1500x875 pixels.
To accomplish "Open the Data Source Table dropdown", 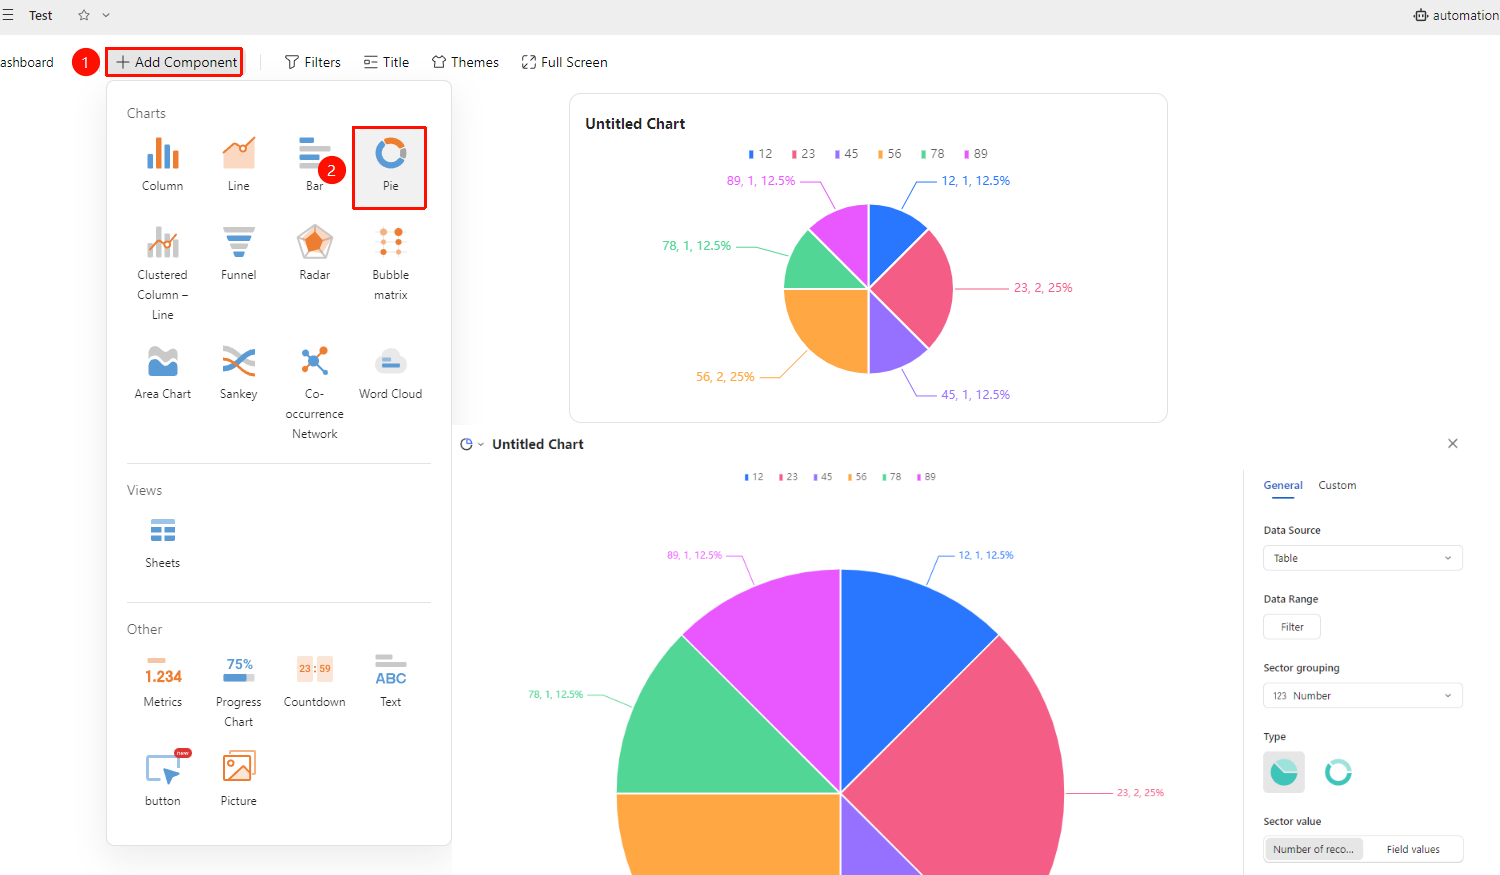I will coord(1362,558).
